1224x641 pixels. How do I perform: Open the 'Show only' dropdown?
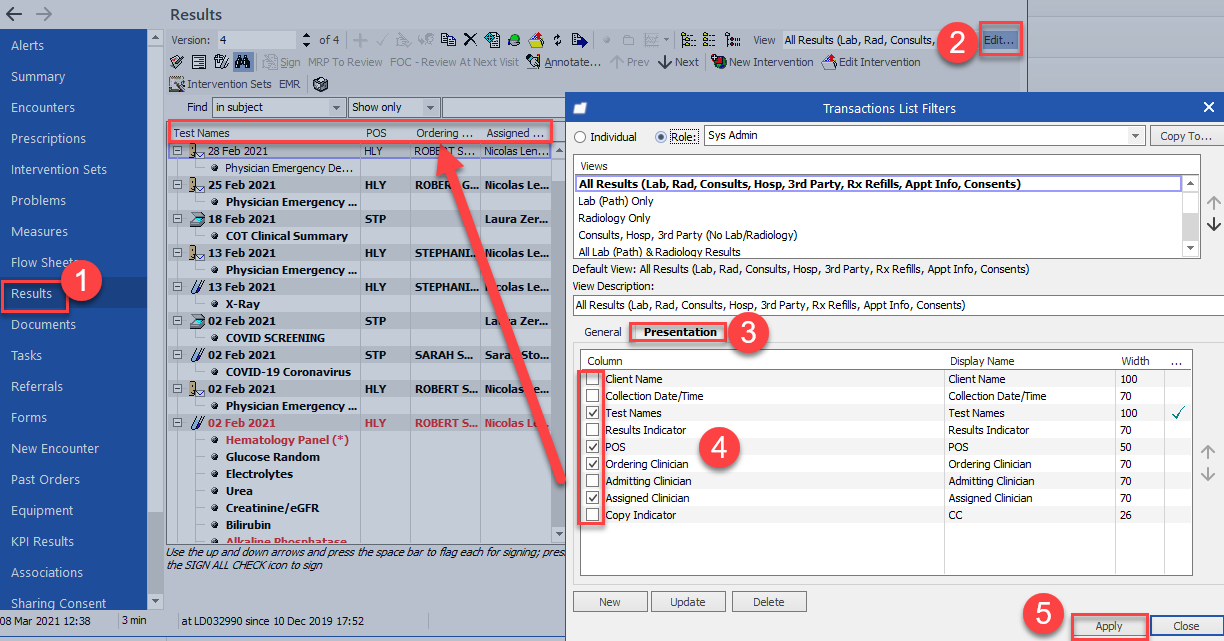pos(430,107)
